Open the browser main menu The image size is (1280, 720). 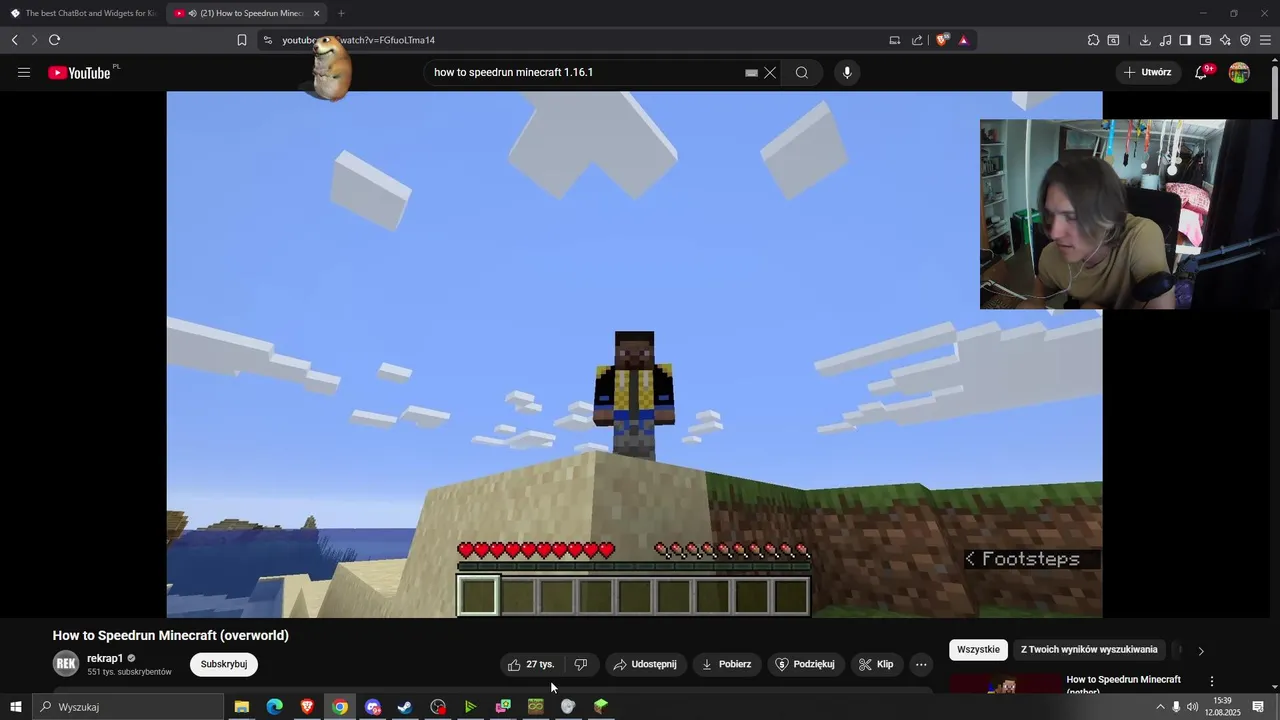1265,40
